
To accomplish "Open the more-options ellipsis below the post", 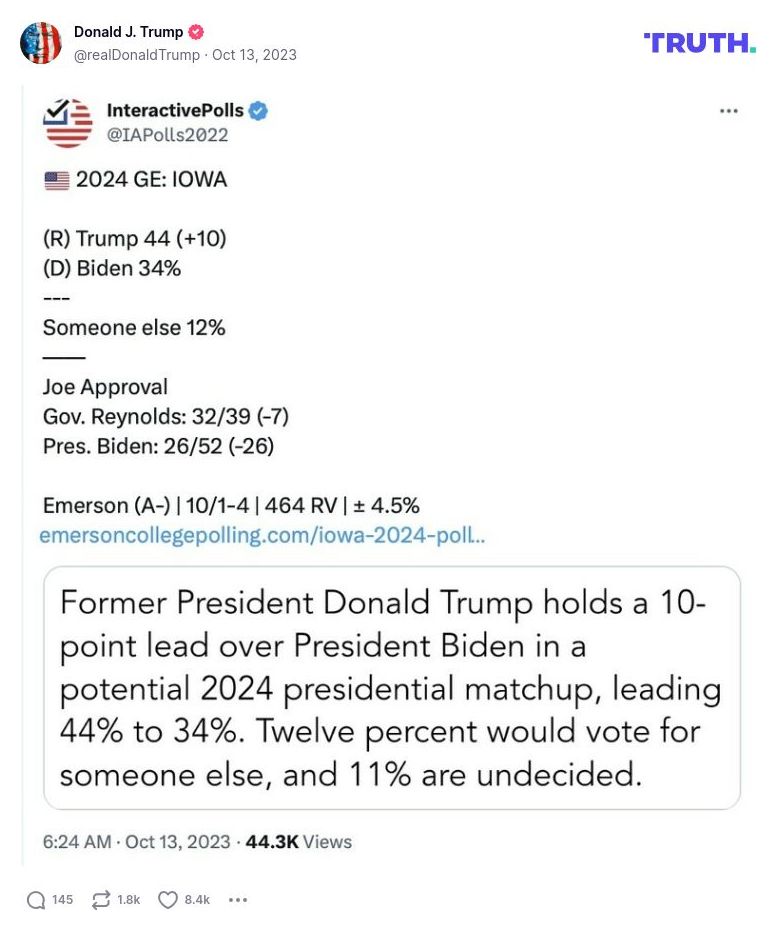I will point(238,900).
